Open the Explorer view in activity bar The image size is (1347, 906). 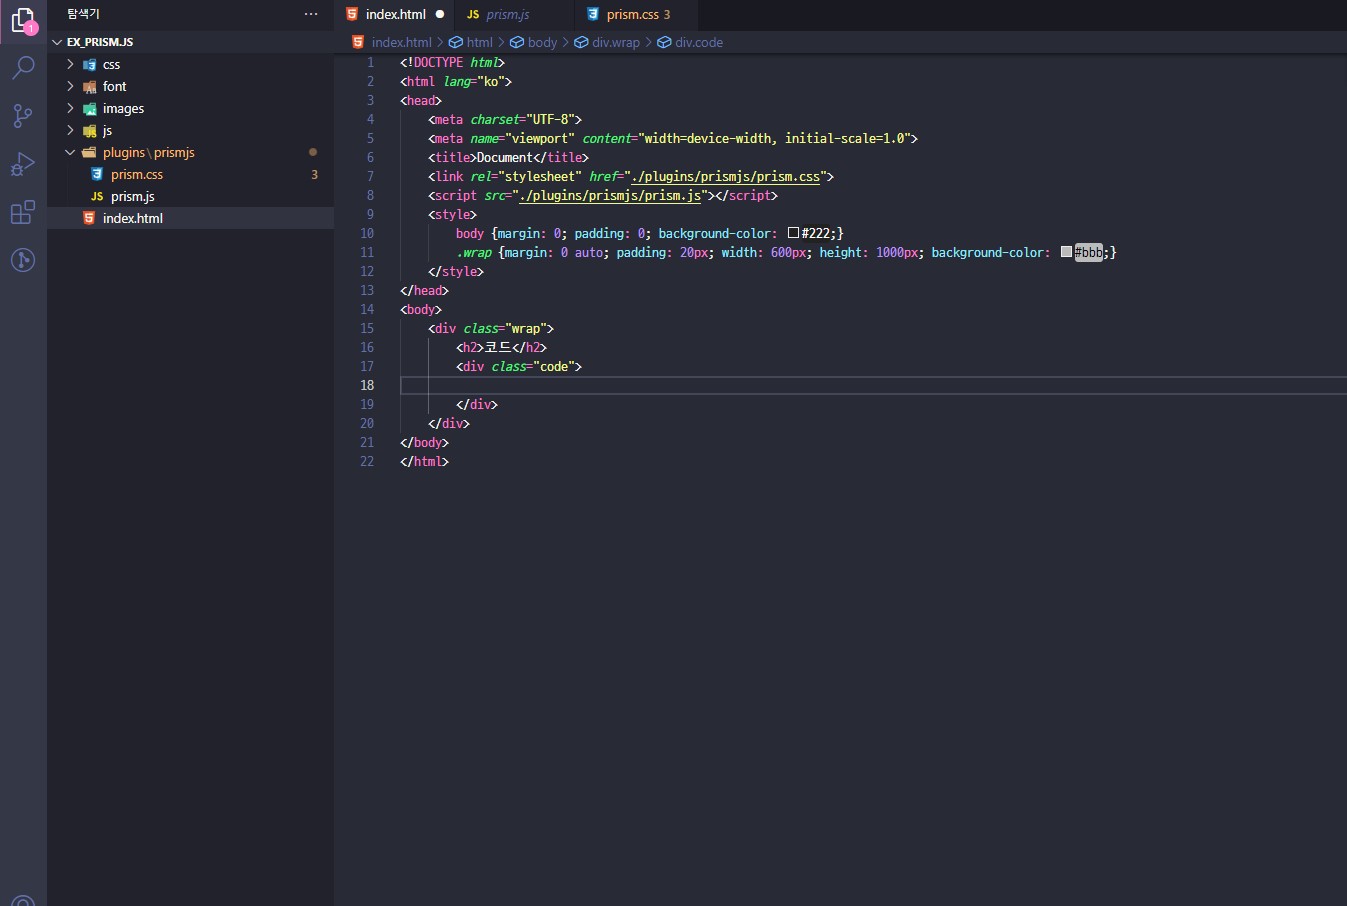click(x=22, y=20)
